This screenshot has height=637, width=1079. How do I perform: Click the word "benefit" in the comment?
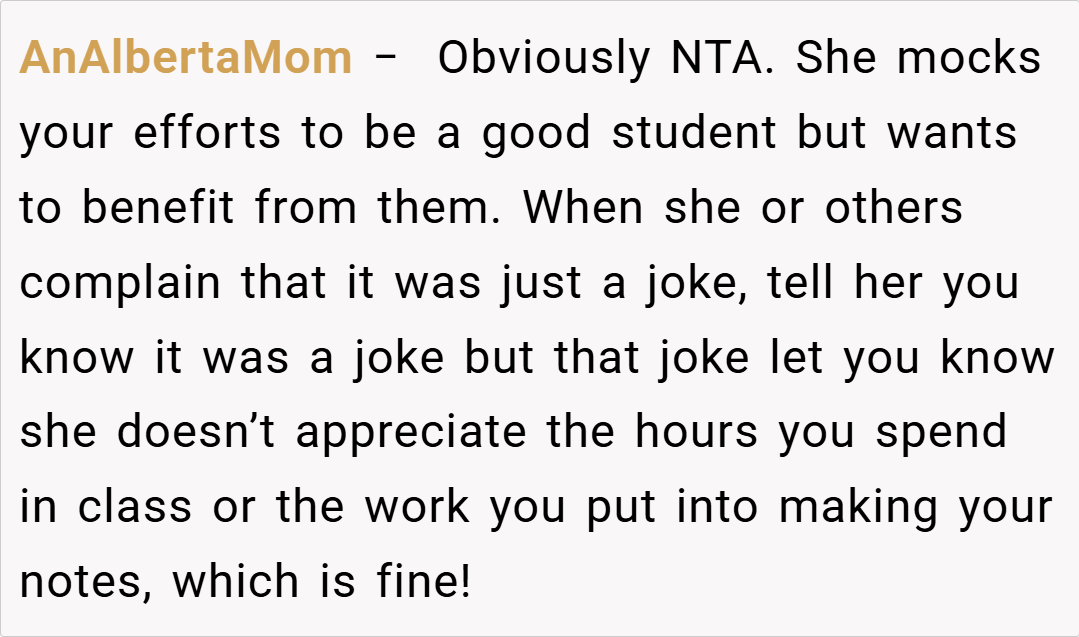(x=158, y=208)
